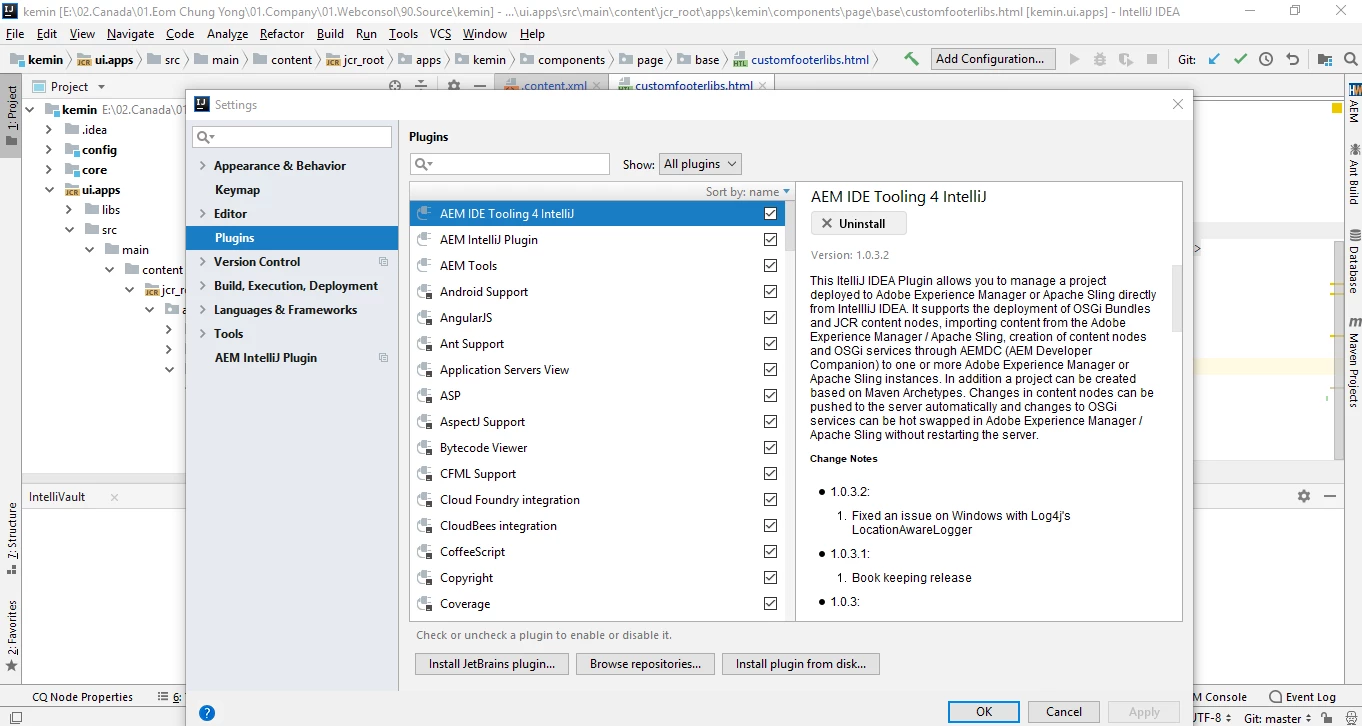Toggle Android Support plugin checkbox

(770, 292)
